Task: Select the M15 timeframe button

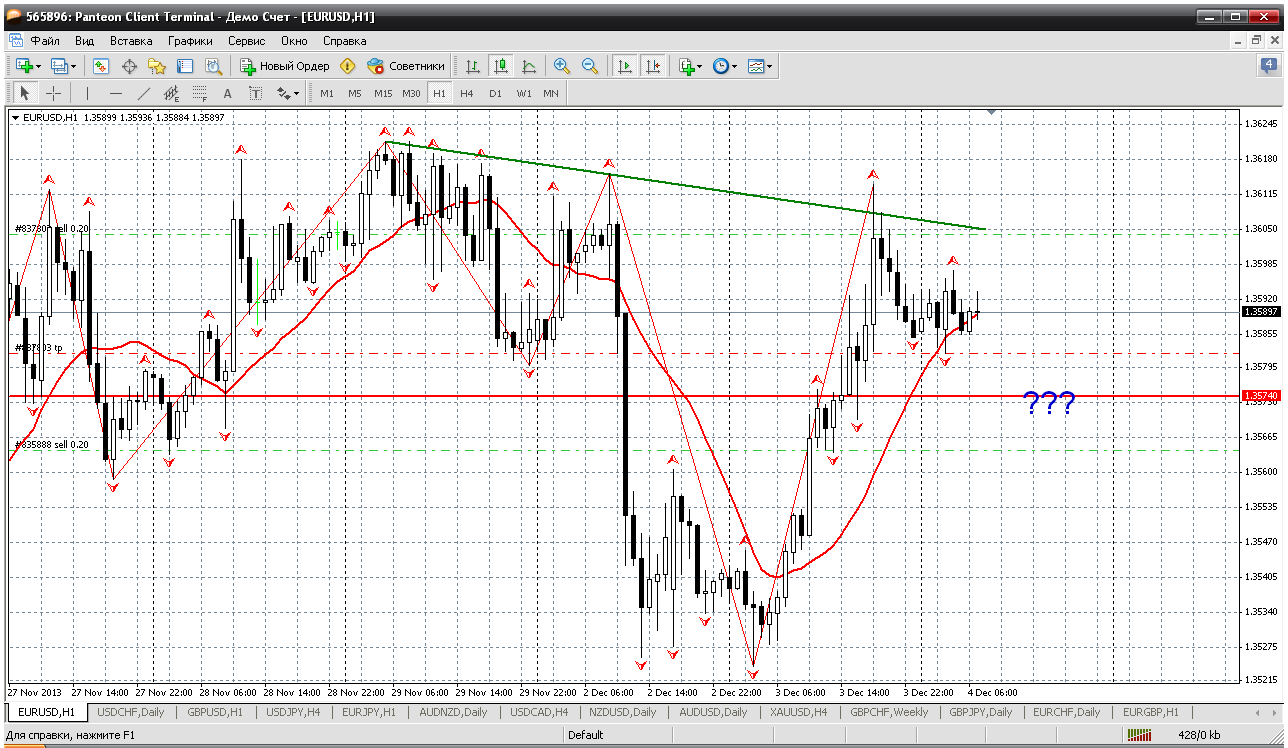Action: pyautogui.click(x=383, y=93)
